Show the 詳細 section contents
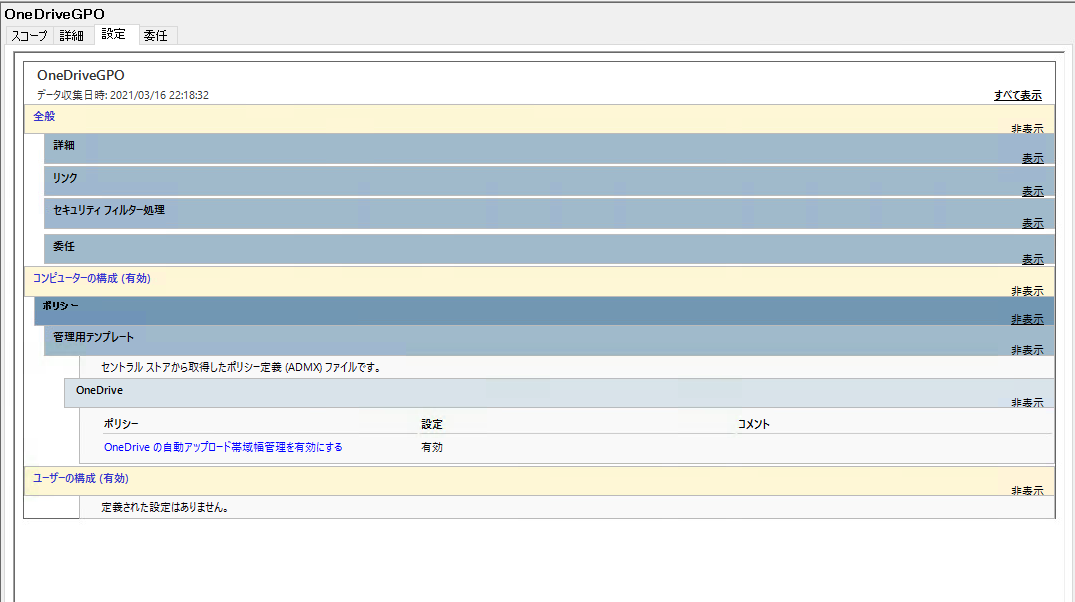Image resolution: width=1075 pixels, height=602 pixels. 1032,158
